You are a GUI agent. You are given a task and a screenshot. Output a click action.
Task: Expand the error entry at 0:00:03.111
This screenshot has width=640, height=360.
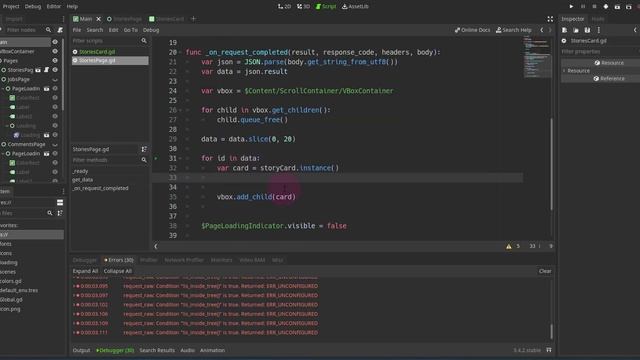[x=74, y=333]
